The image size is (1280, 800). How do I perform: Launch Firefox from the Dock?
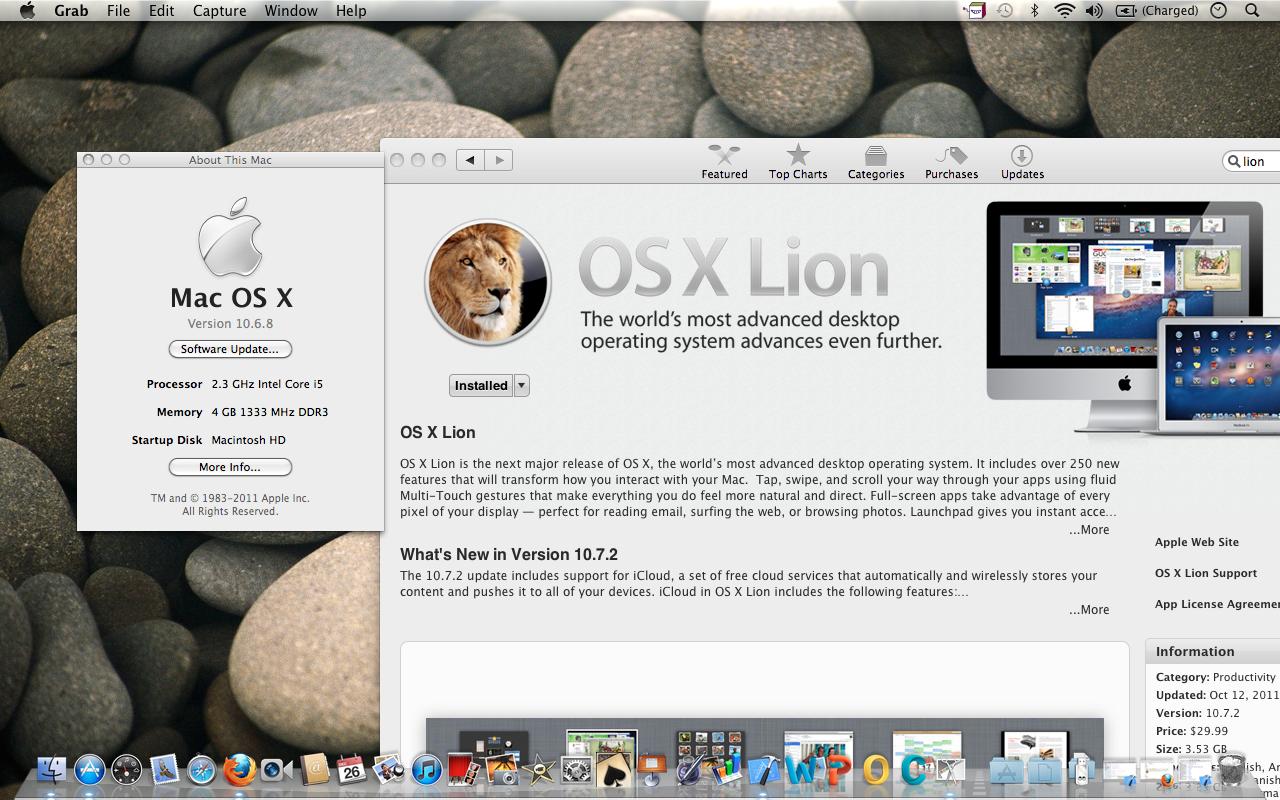[239, 769]
